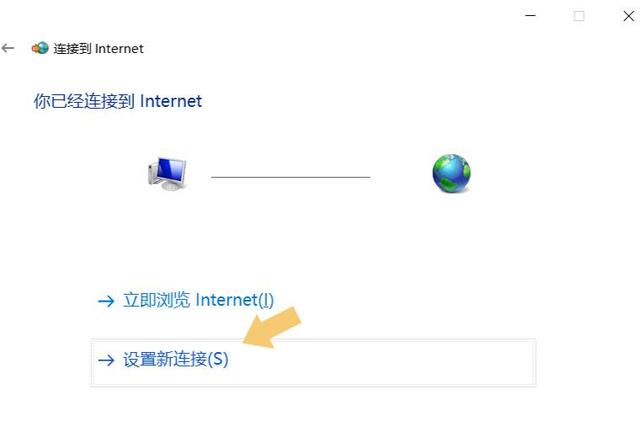Click the word Internet in the window title
This screenshot has width=640, height=427.
(119, 49)
